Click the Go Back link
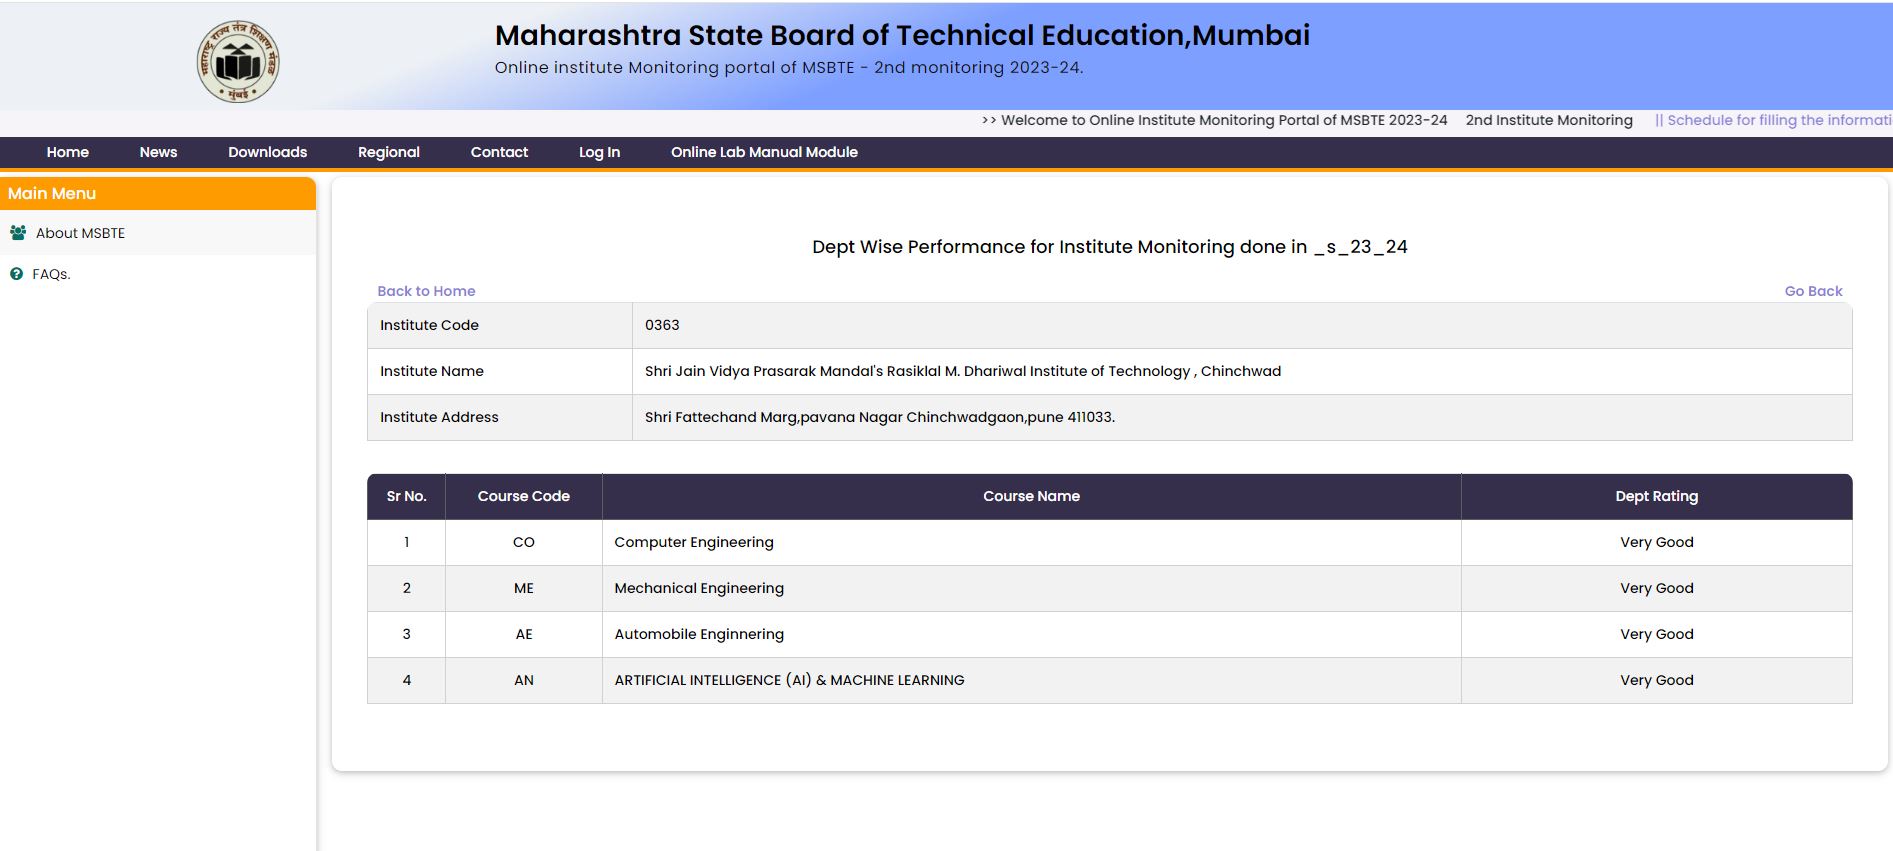The height and width of the screenshot is (851, 1893). (x=1813, y=291)
